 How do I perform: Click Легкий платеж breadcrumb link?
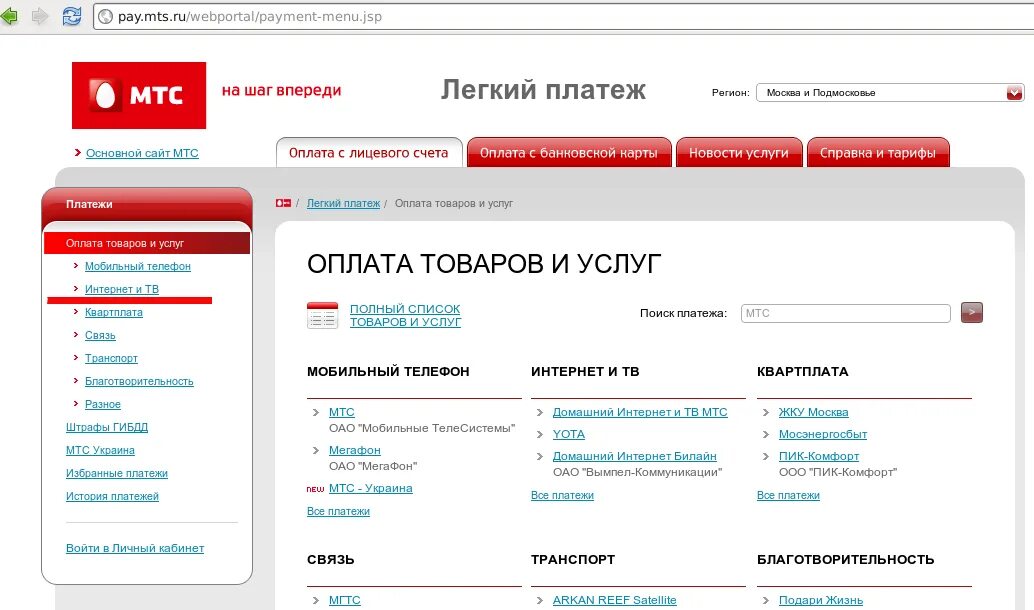[343, 203]
